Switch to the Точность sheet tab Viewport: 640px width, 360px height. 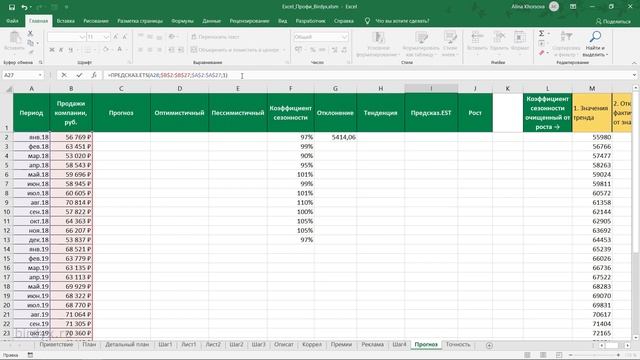tap(458, 345)
